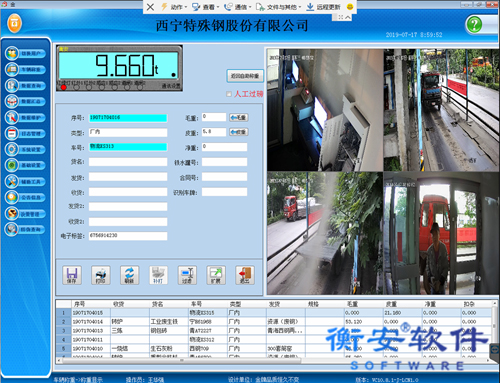Click the 补打 reprint icon button

[158, 275]
